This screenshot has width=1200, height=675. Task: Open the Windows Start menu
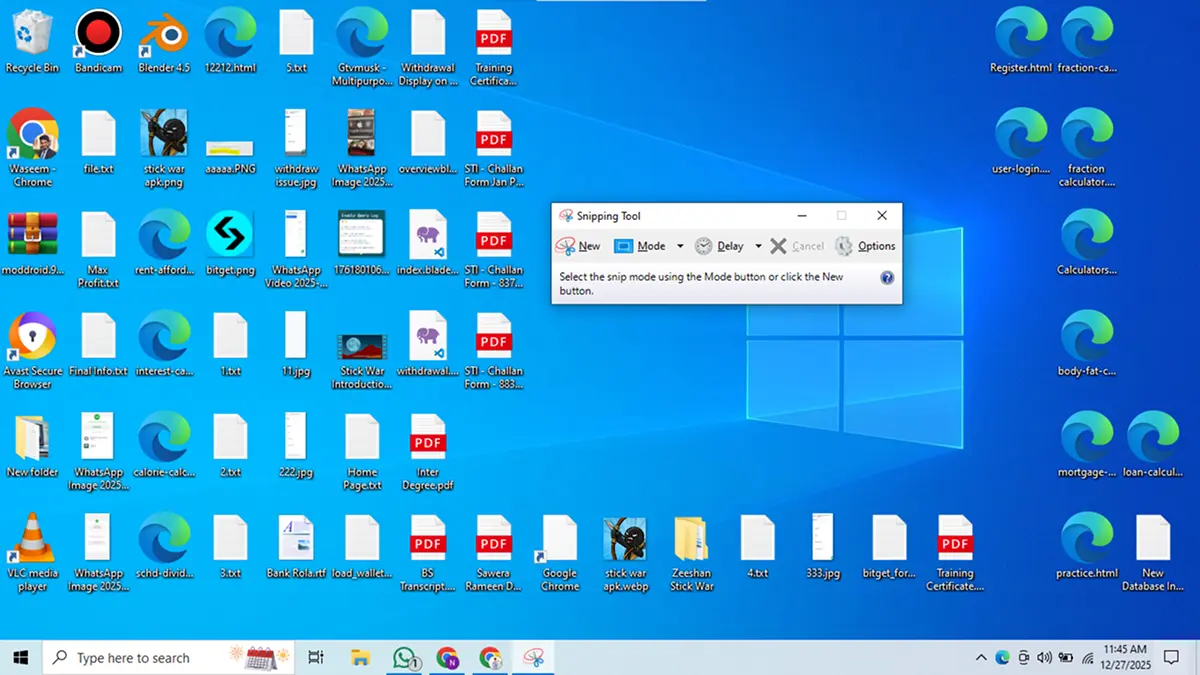coord(20,657)
